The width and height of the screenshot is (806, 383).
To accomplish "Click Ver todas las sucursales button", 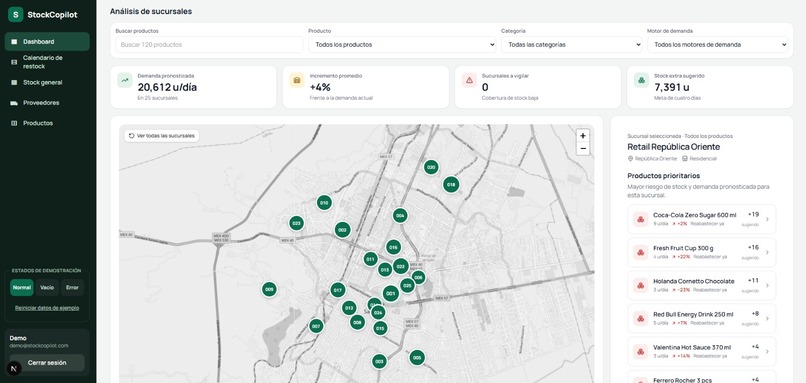I will click(161, 136).
